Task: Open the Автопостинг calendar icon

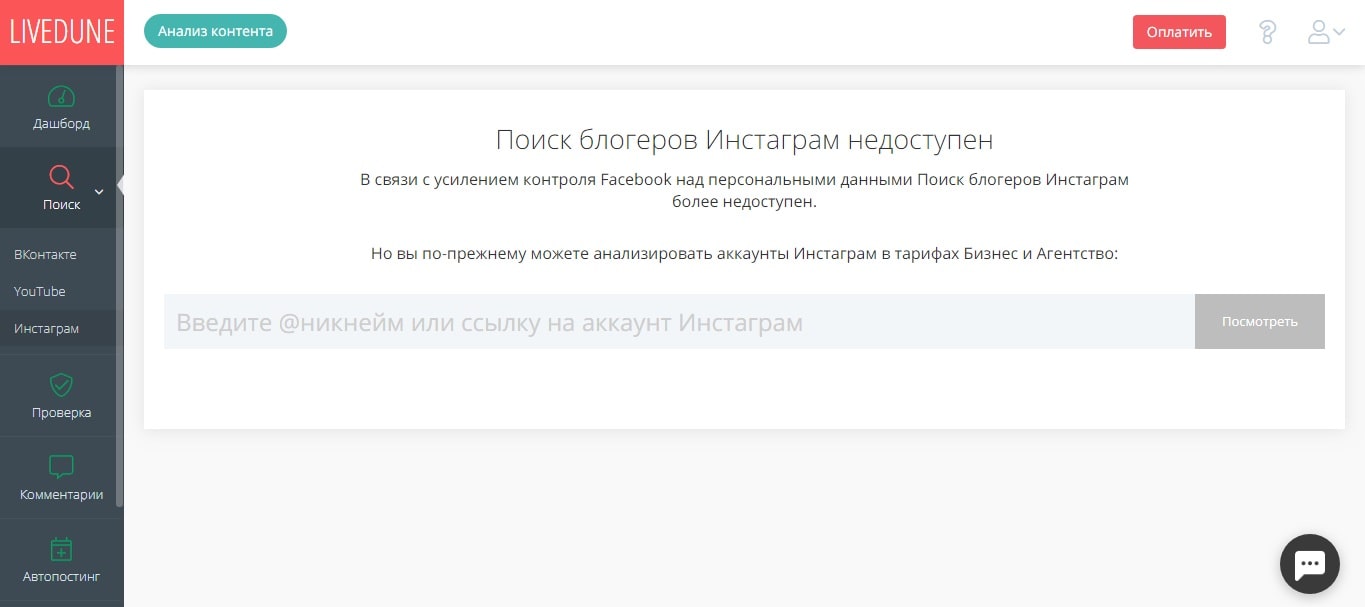Action: [x=61, y=549]
